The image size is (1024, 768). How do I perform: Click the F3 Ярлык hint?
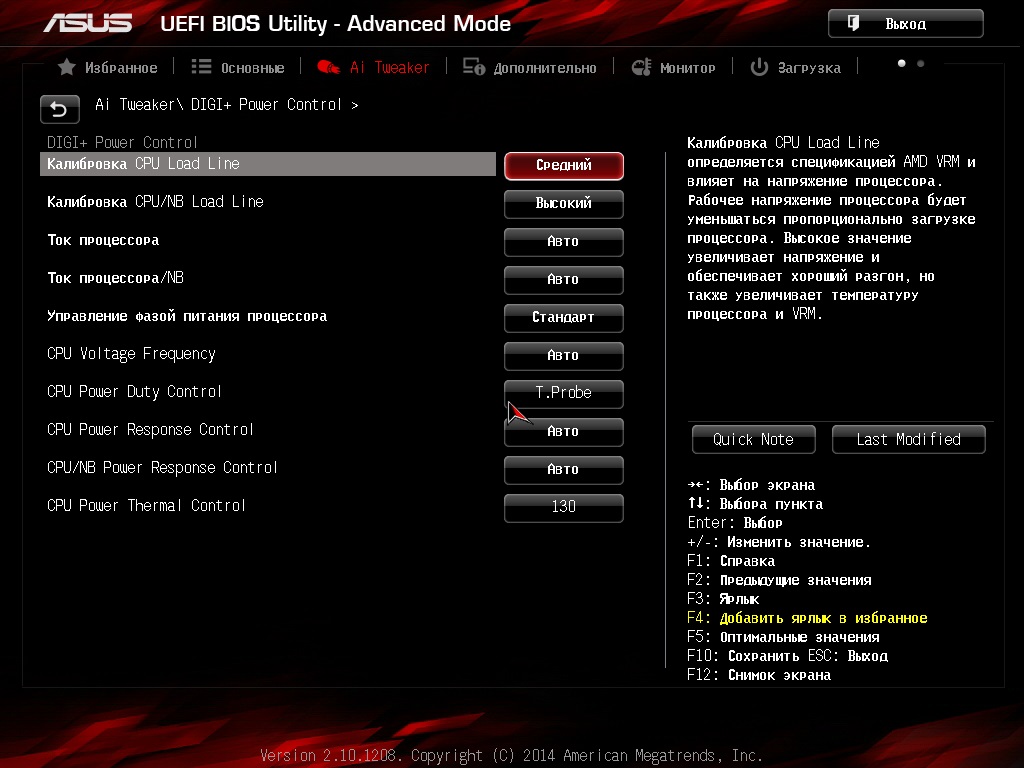723,599
